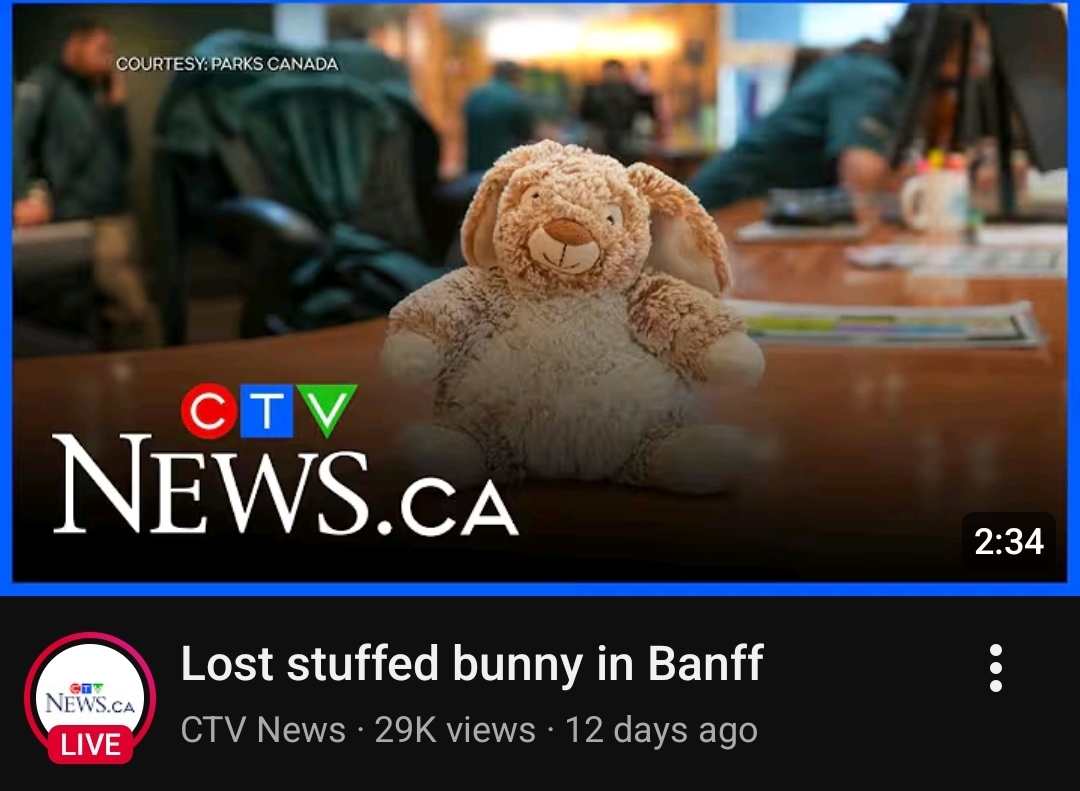The image size is (1080, 791).
Task: Click the 2:34 video duration badge
Action: point(1008,542)
